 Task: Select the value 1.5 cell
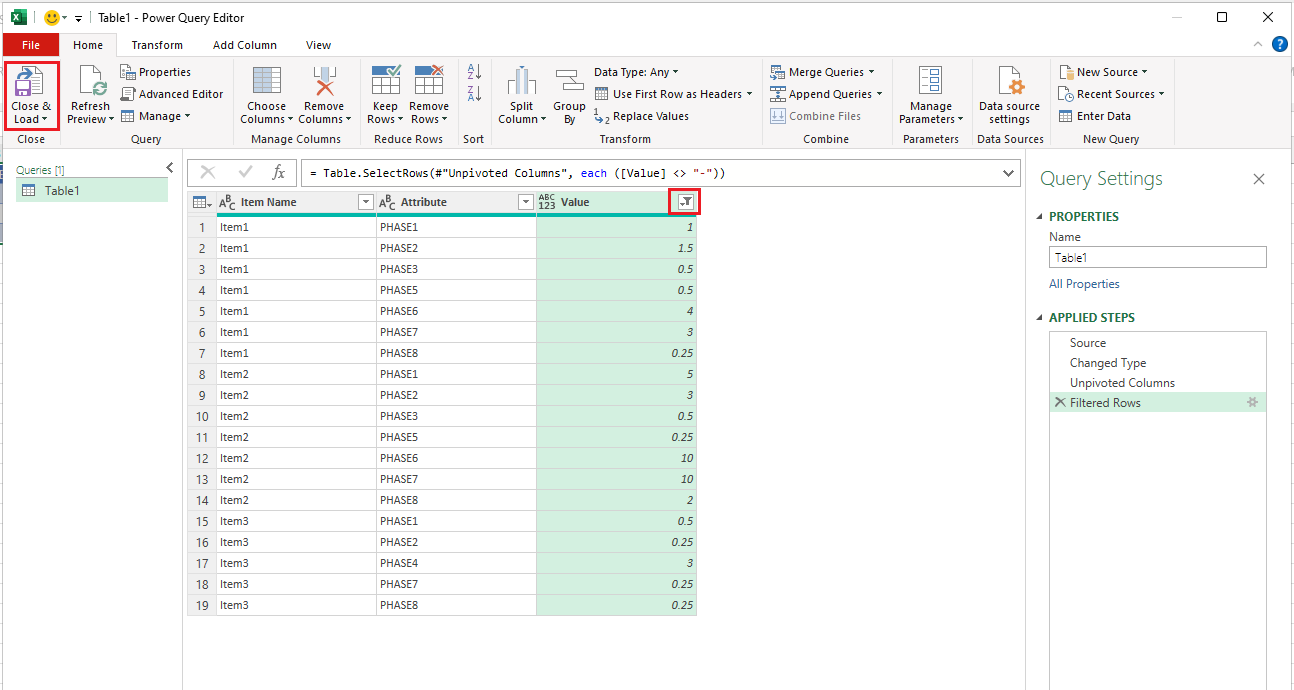coord(616,248)
